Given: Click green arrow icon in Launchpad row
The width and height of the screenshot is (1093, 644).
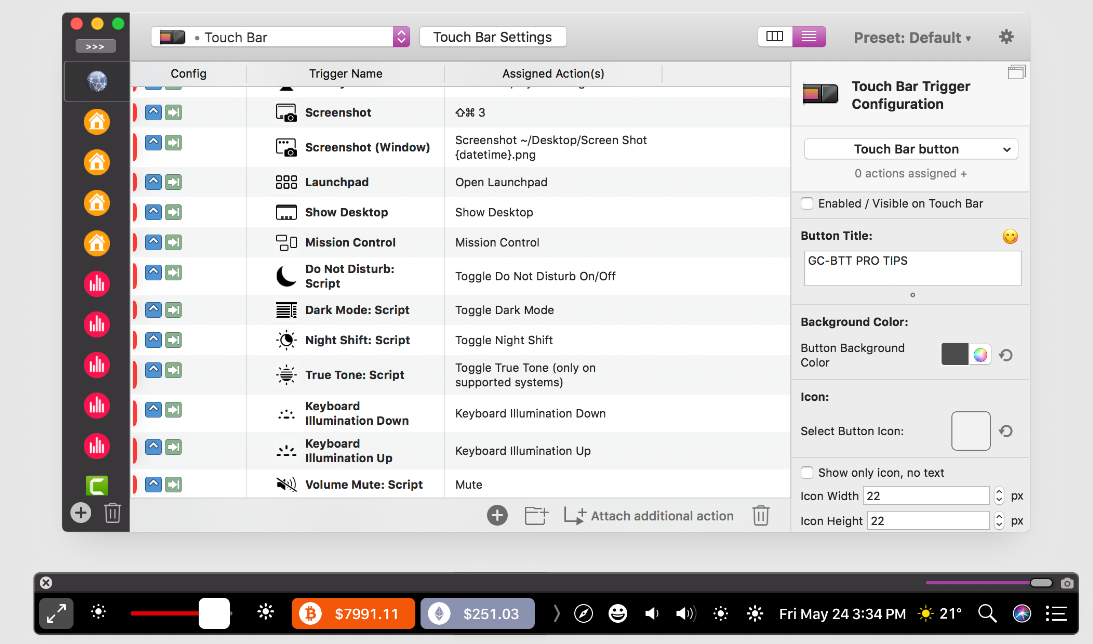Looking at the screenshot, I should click(x=174, y=182).
